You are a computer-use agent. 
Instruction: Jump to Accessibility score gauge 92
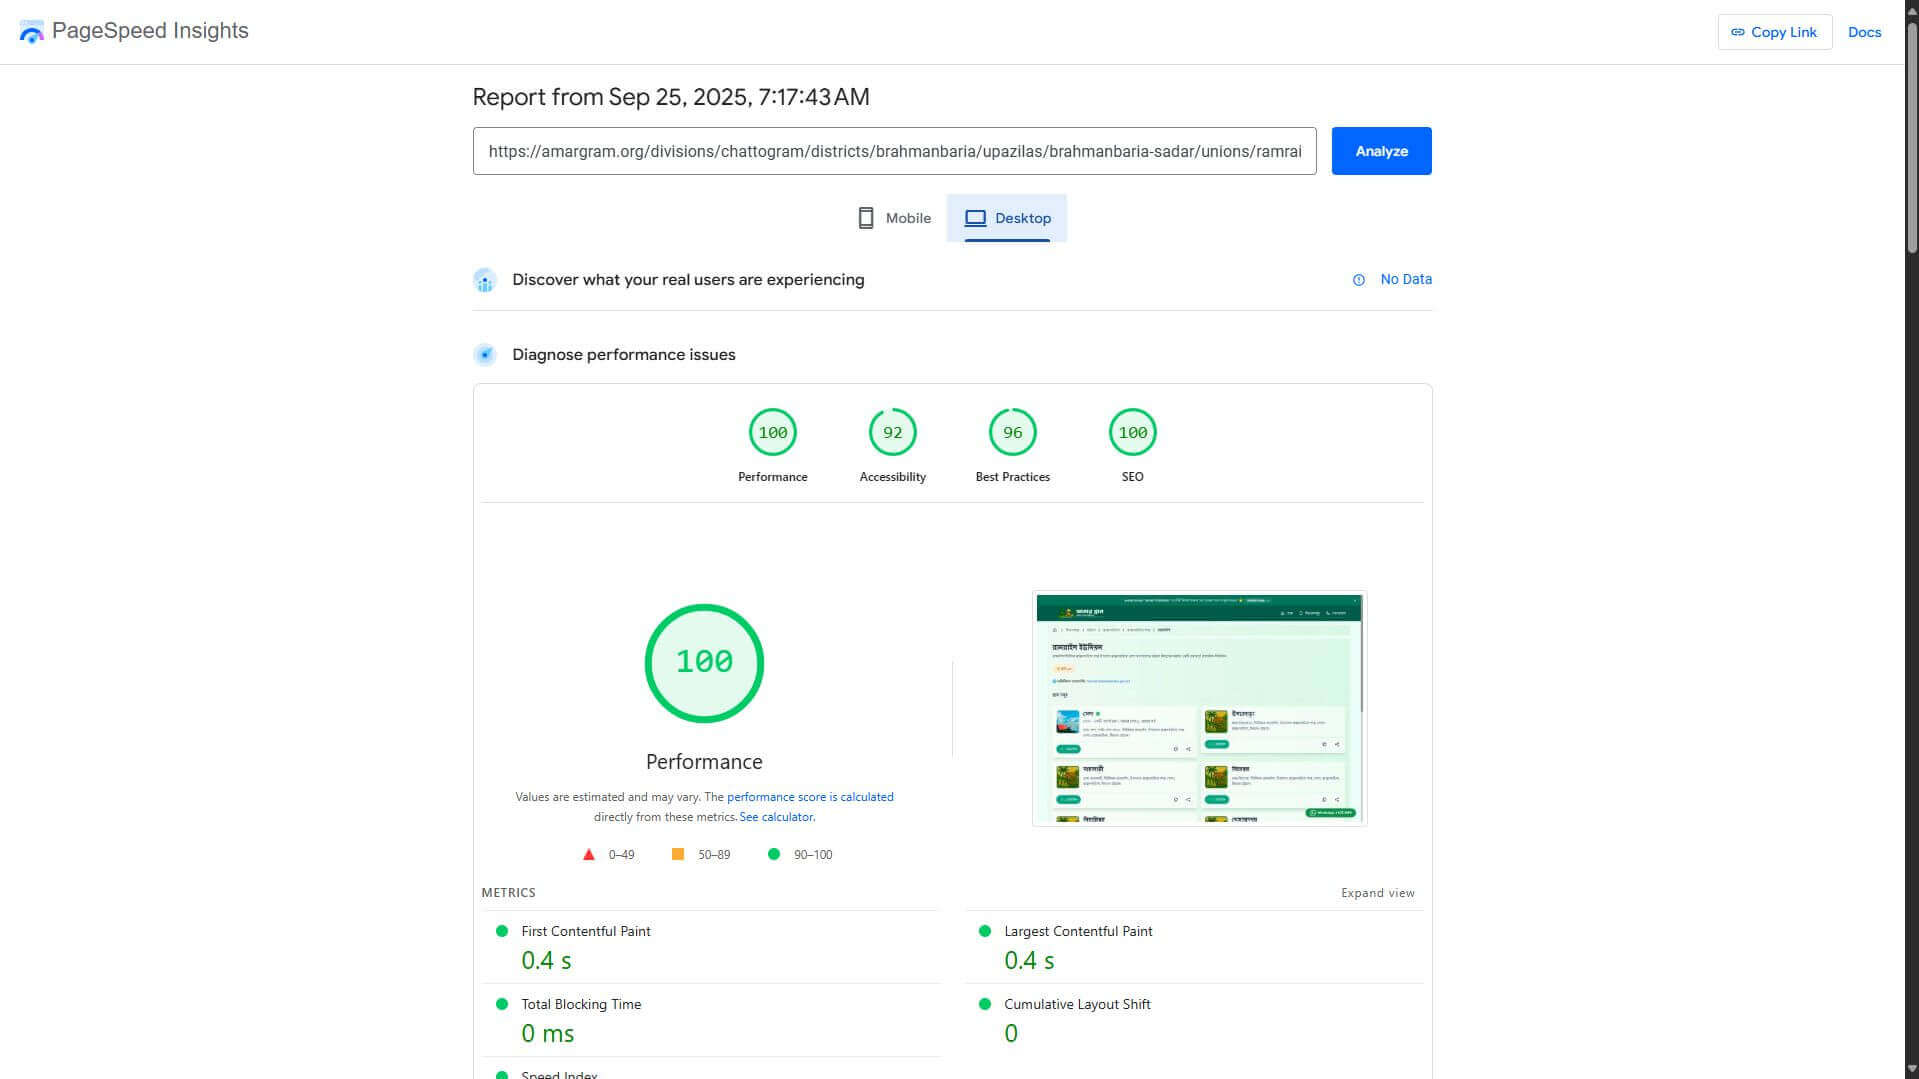[x=892, y=432]
